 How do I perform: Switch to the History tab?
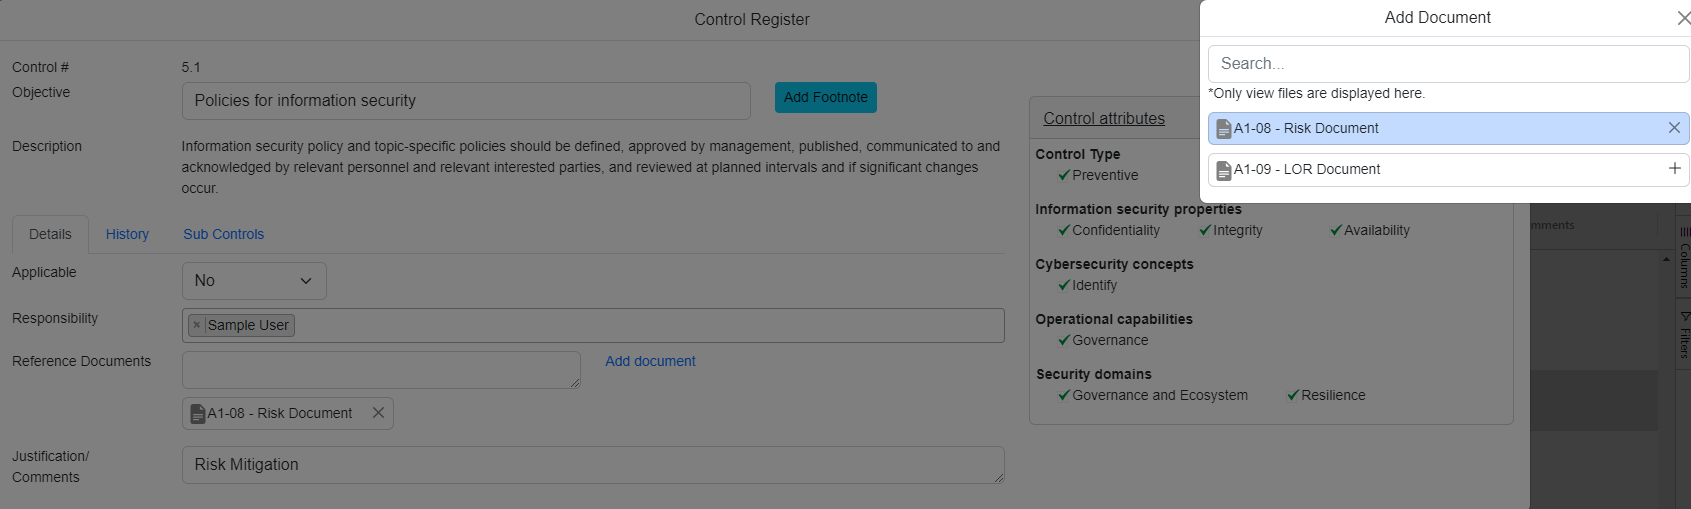click(127, 234)
